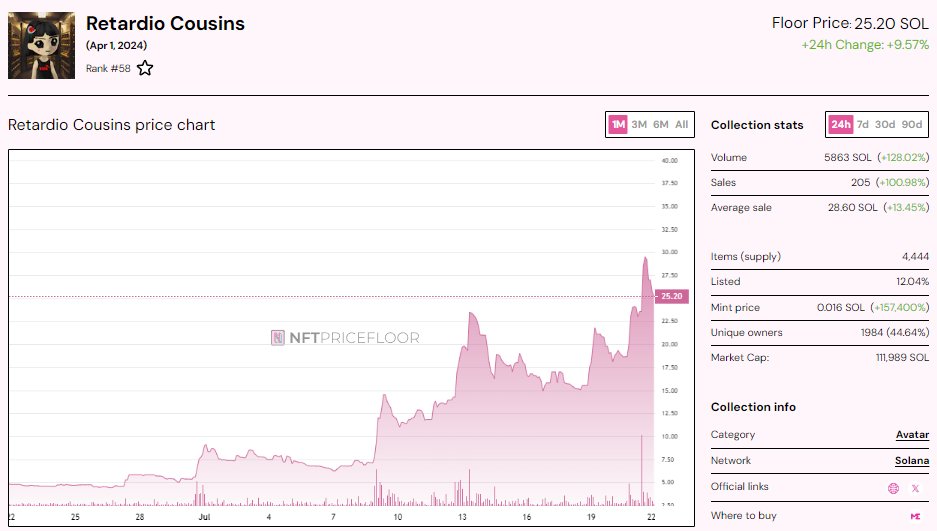Click the Floor Price 25.20 SOL text
937x531 pixels.
(x=850, y=23)
